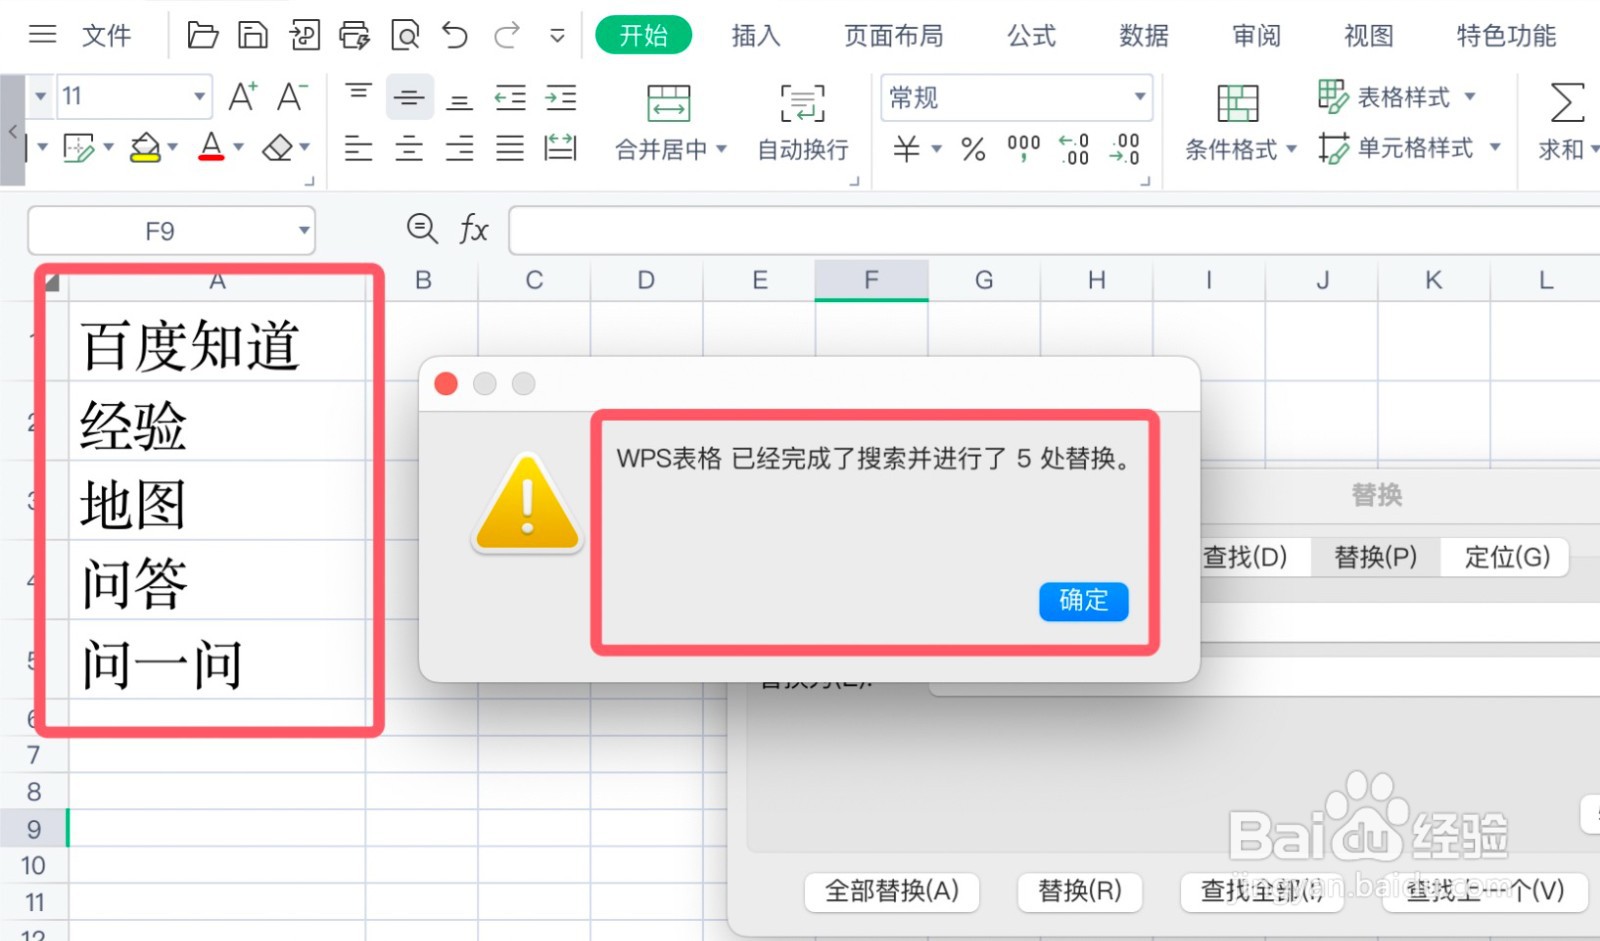Toggle 自动换行 wrap text

803,124
